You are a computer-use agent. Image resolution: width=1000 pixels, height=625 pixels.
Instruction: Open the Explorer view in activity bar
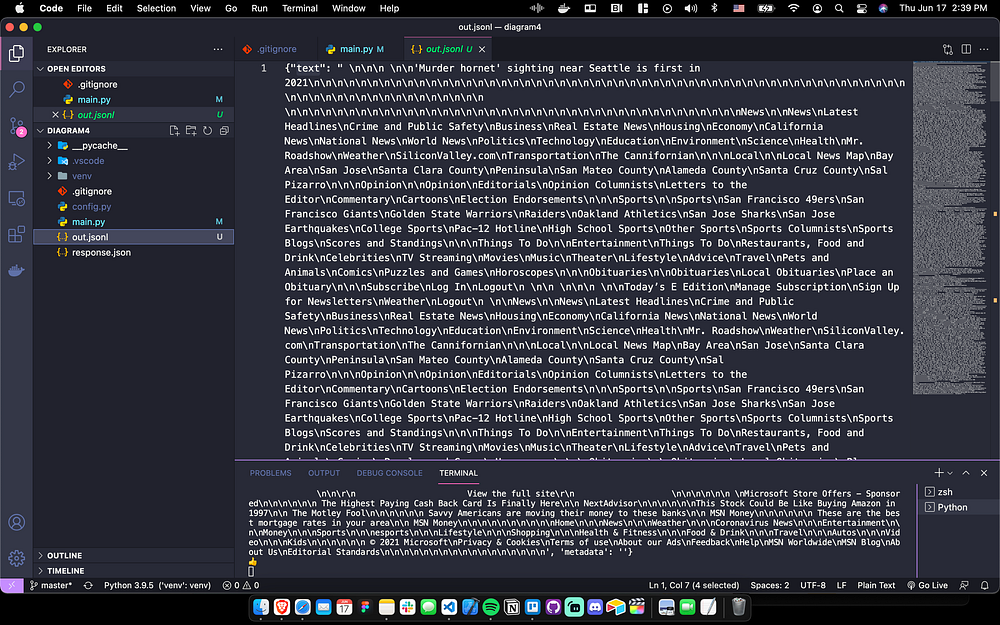pos(17,53)
